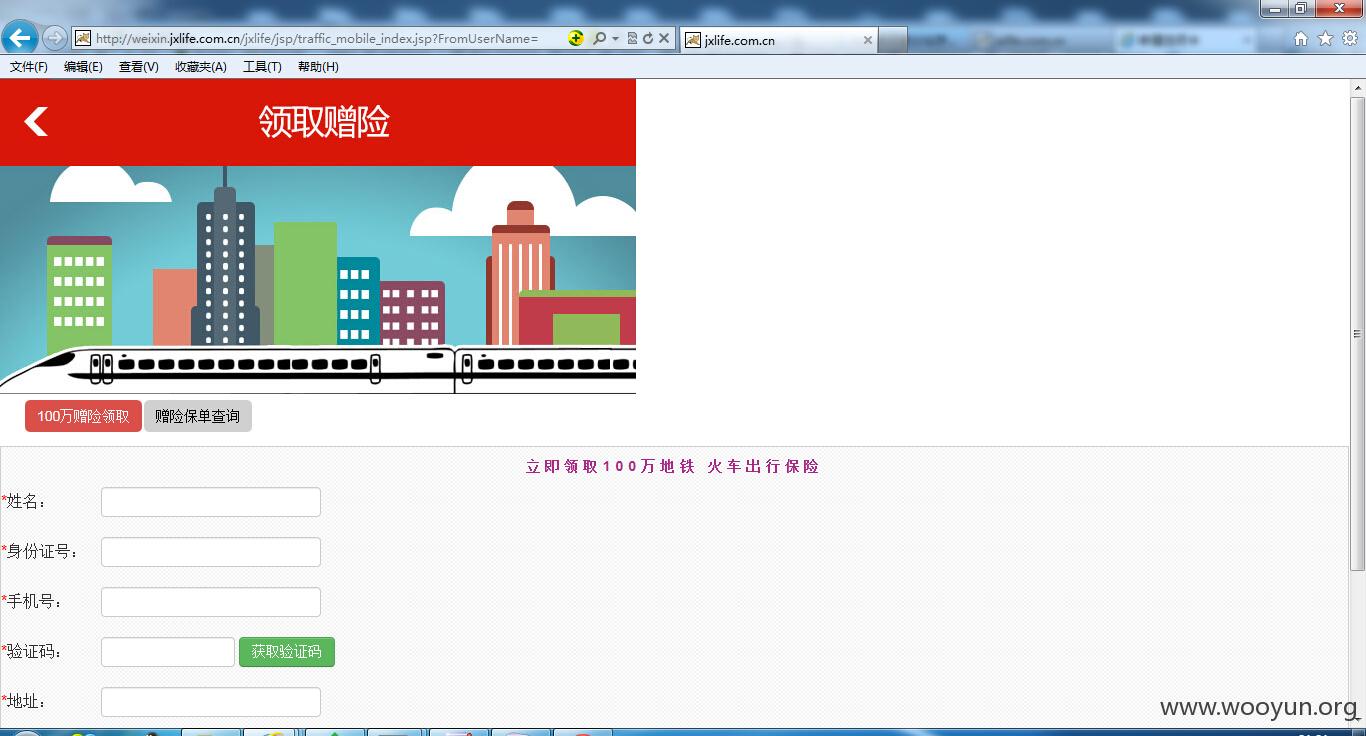Click the white back chevron in red header

click(x=36, y=122)
